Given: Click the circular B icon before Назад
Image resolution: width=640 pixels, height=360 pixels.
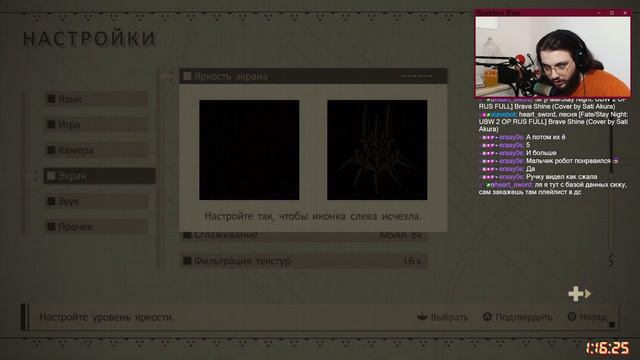Looking at the screenshot, I should pyautogui.click(x=572, y=317).
